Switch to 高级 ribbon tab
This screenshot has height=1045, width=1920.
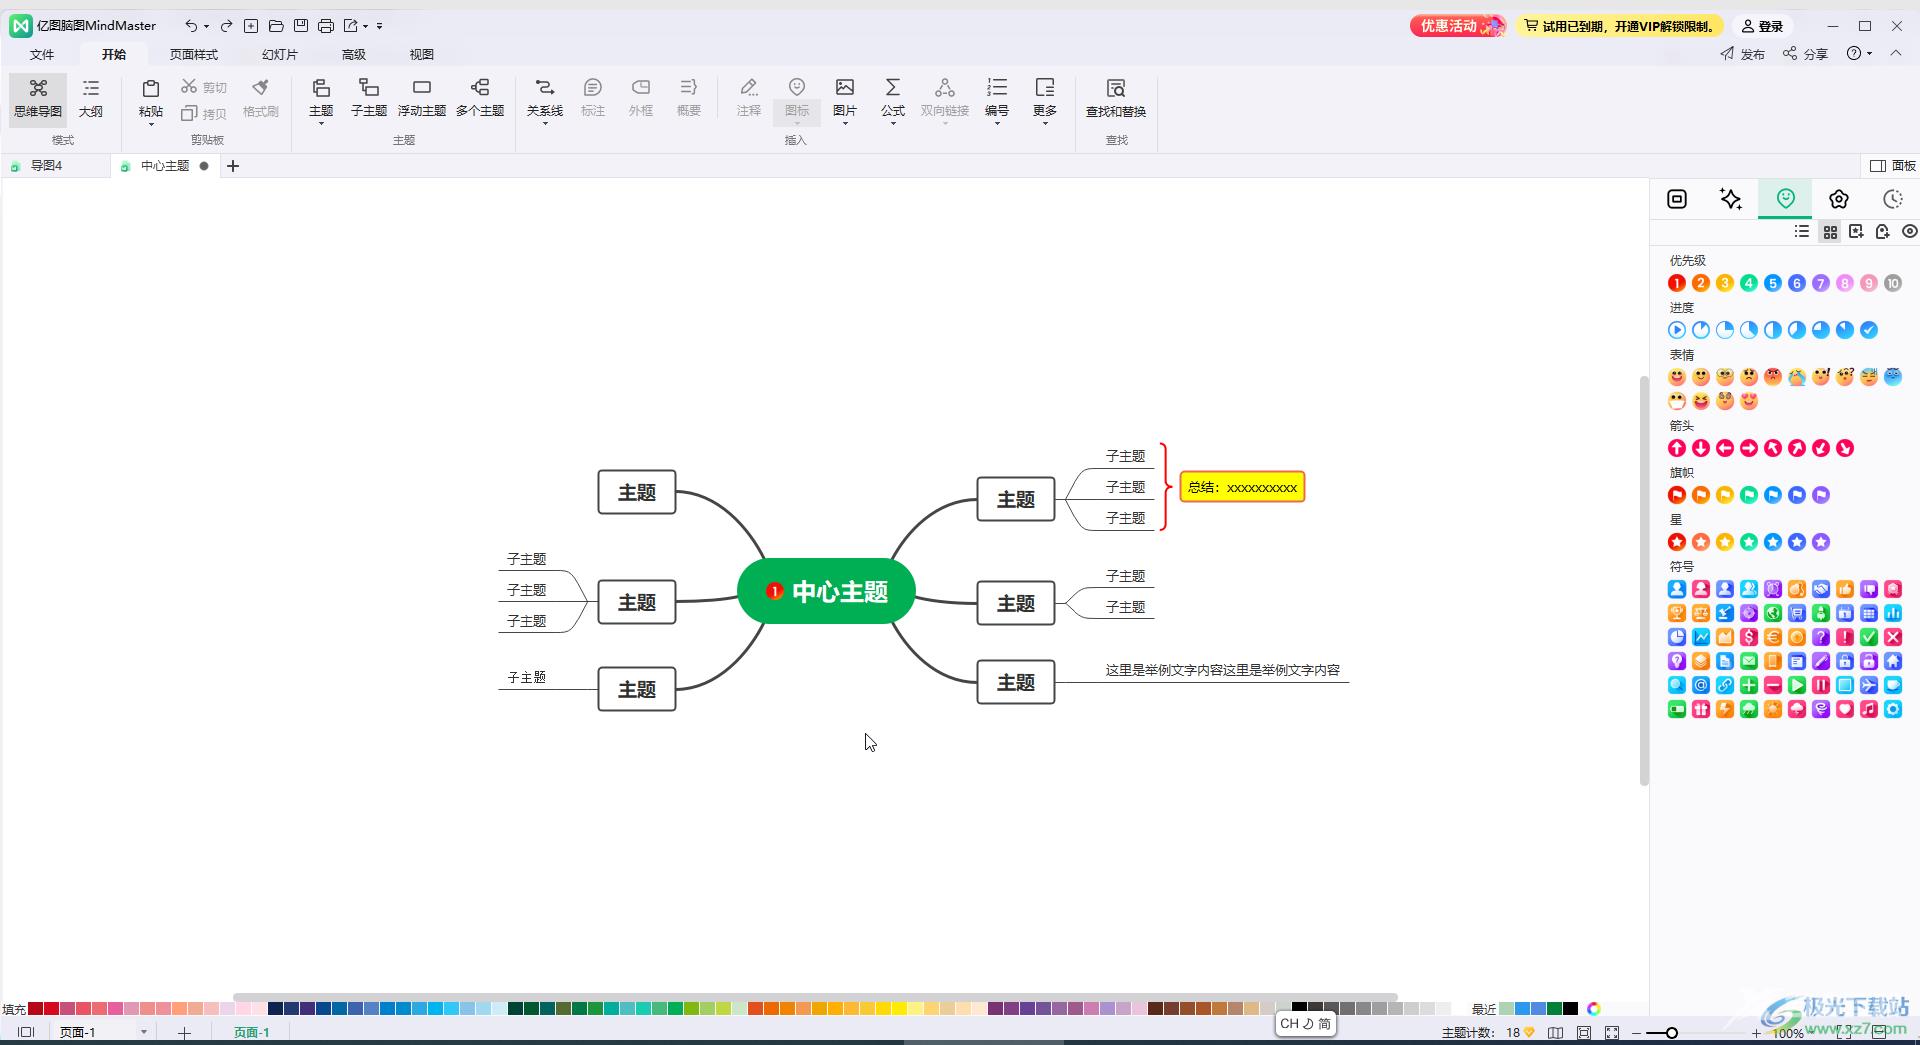tap(354, 54)
